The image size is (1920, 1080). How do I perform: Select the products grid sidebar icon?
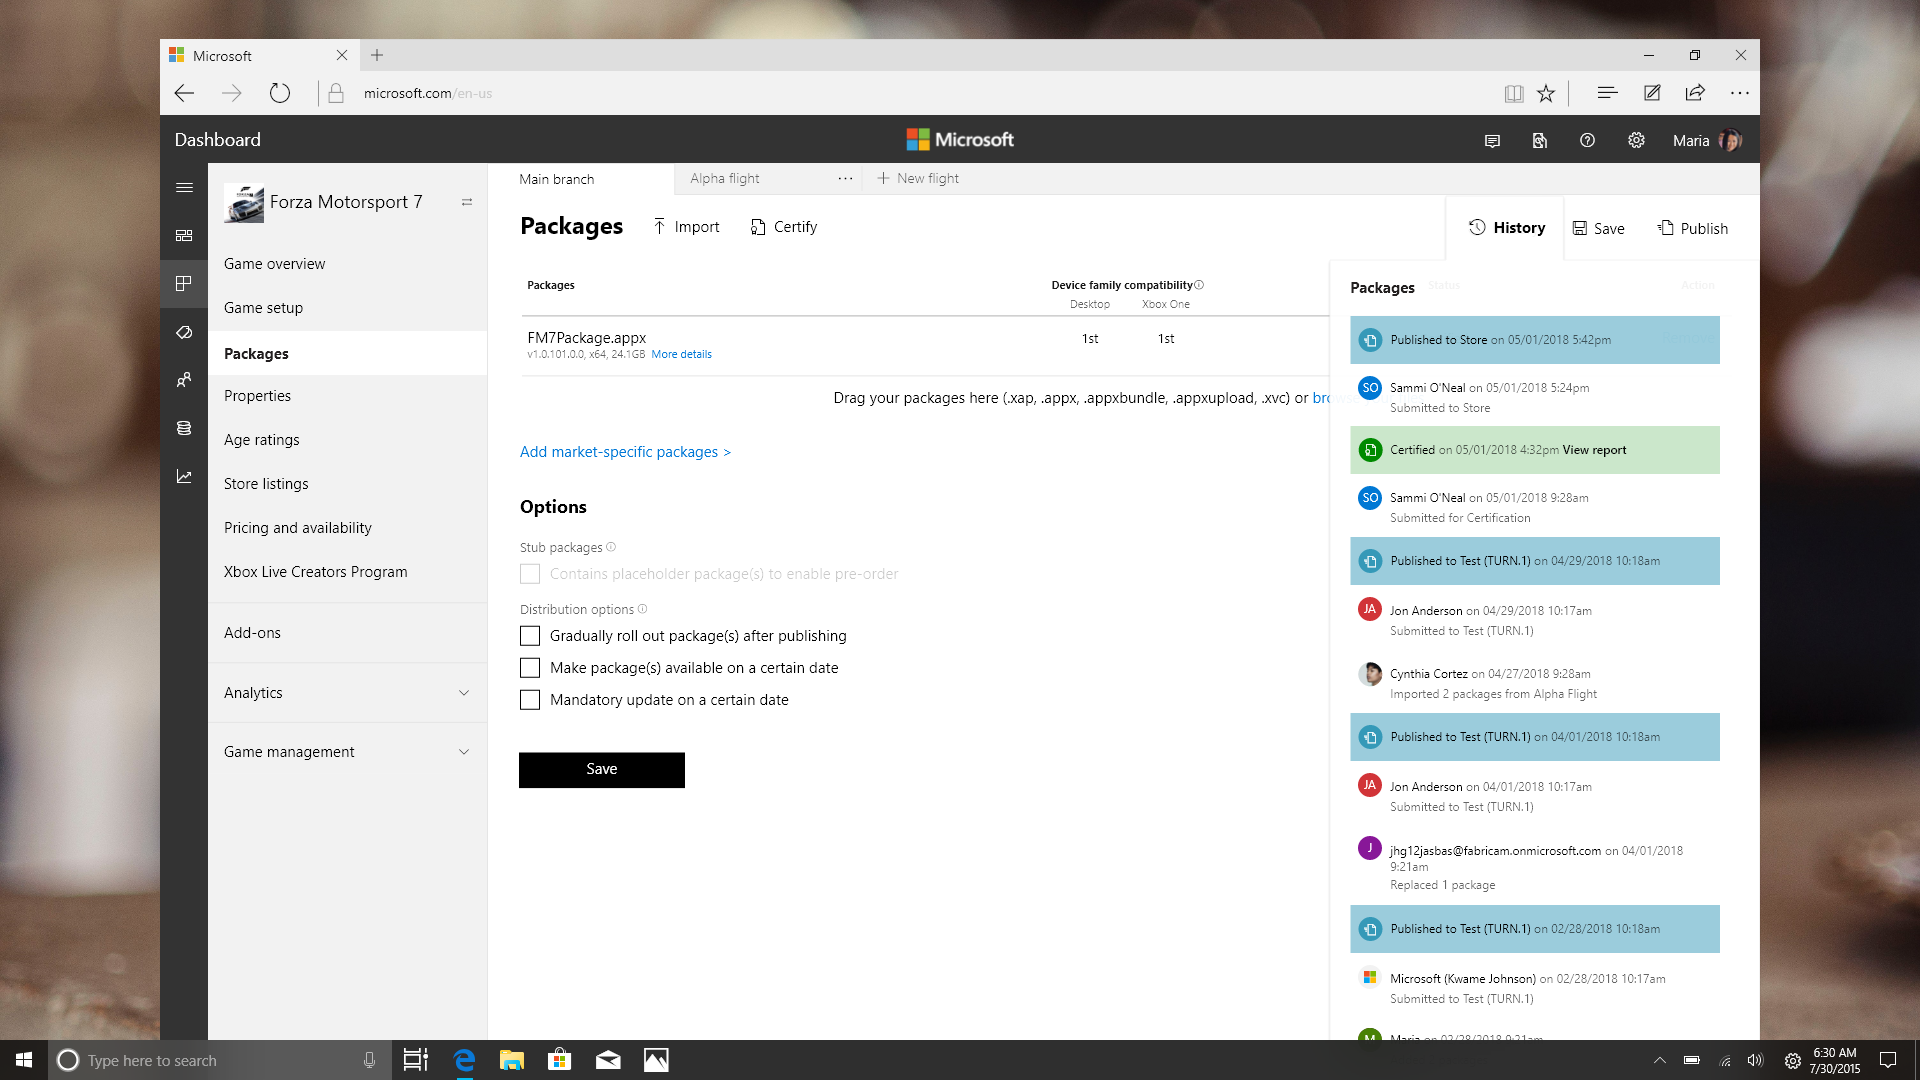(184, 283)
